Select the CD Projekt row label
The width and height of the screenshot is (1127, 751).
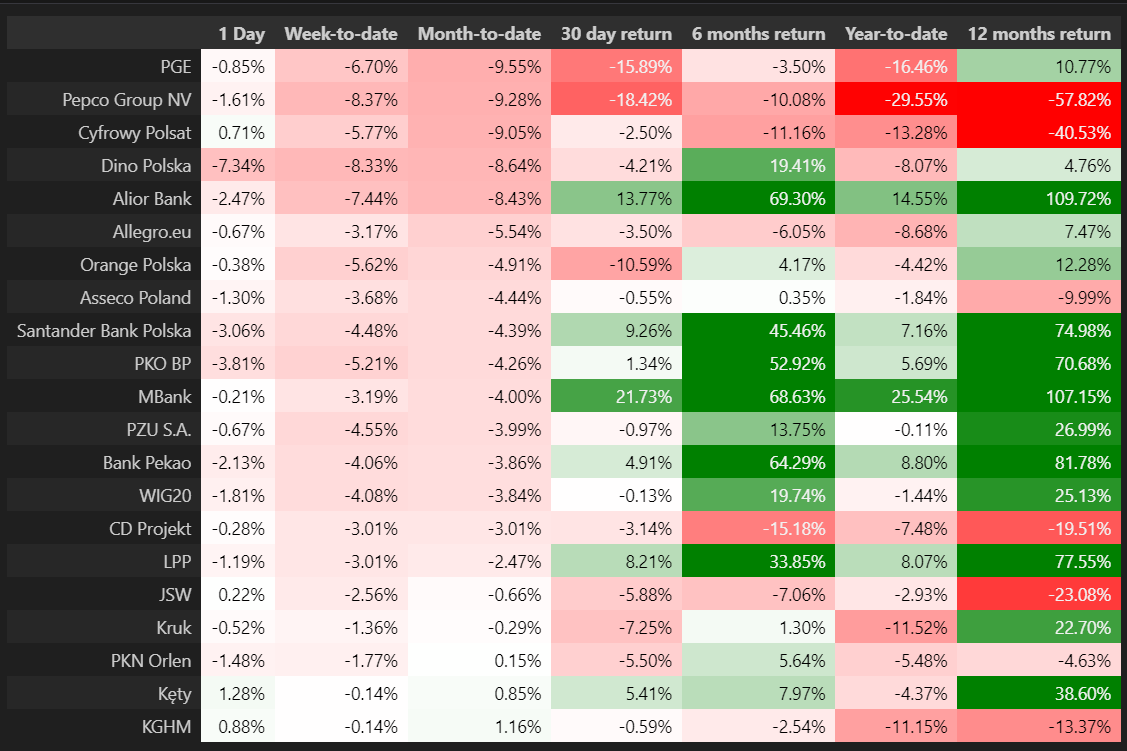click(150, 528)
